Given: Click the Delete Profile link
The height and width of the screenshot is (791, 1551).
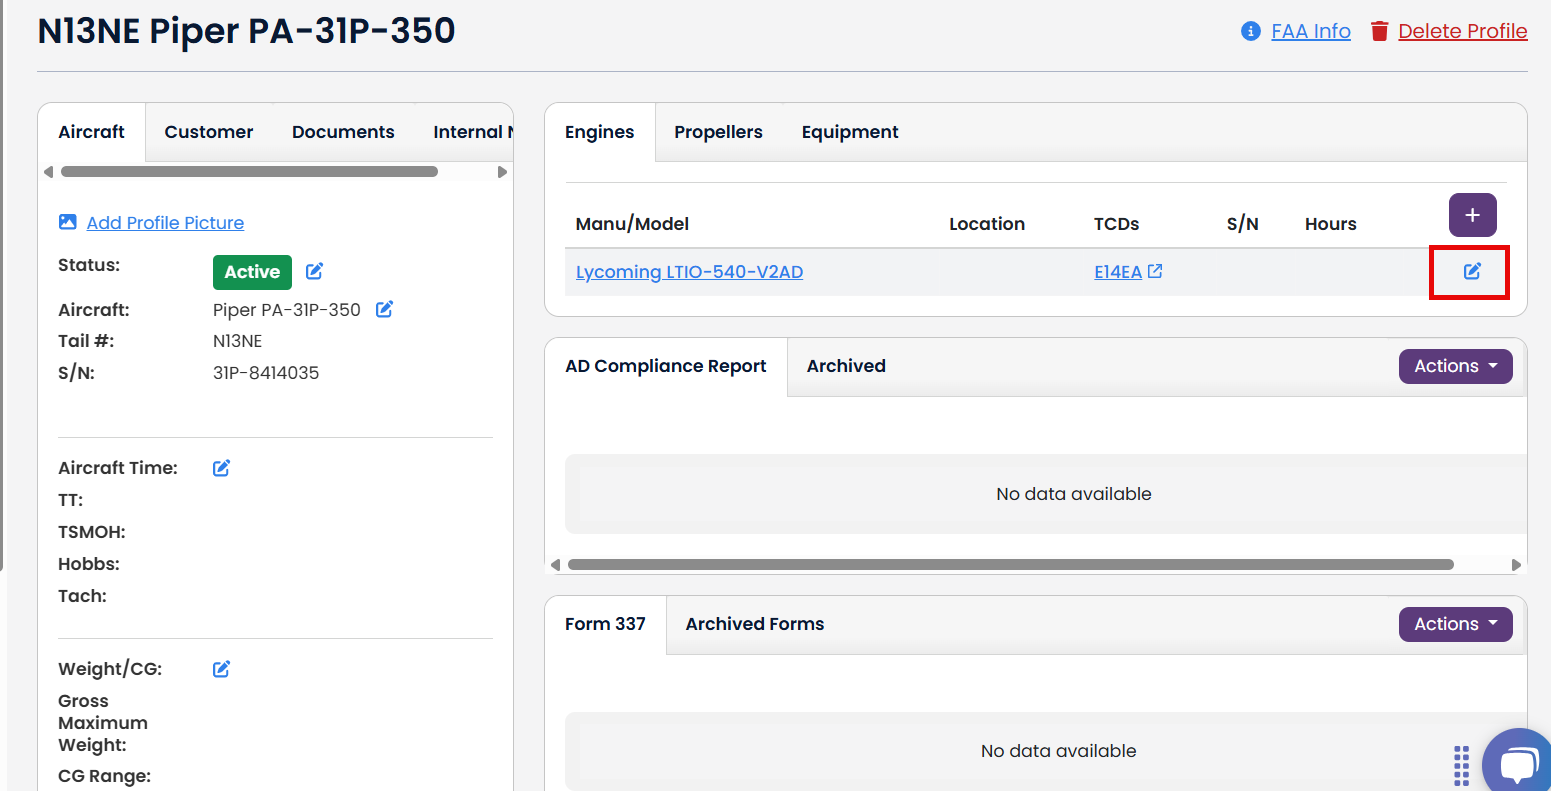Looking at the screenshot, I should tap(1462, 31).
